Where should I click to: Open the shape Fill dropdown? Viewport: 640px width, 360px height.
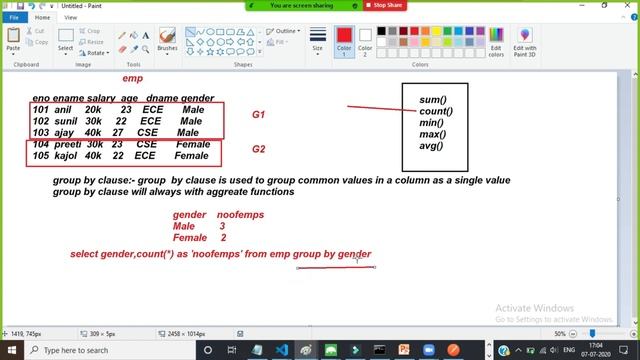278,42
